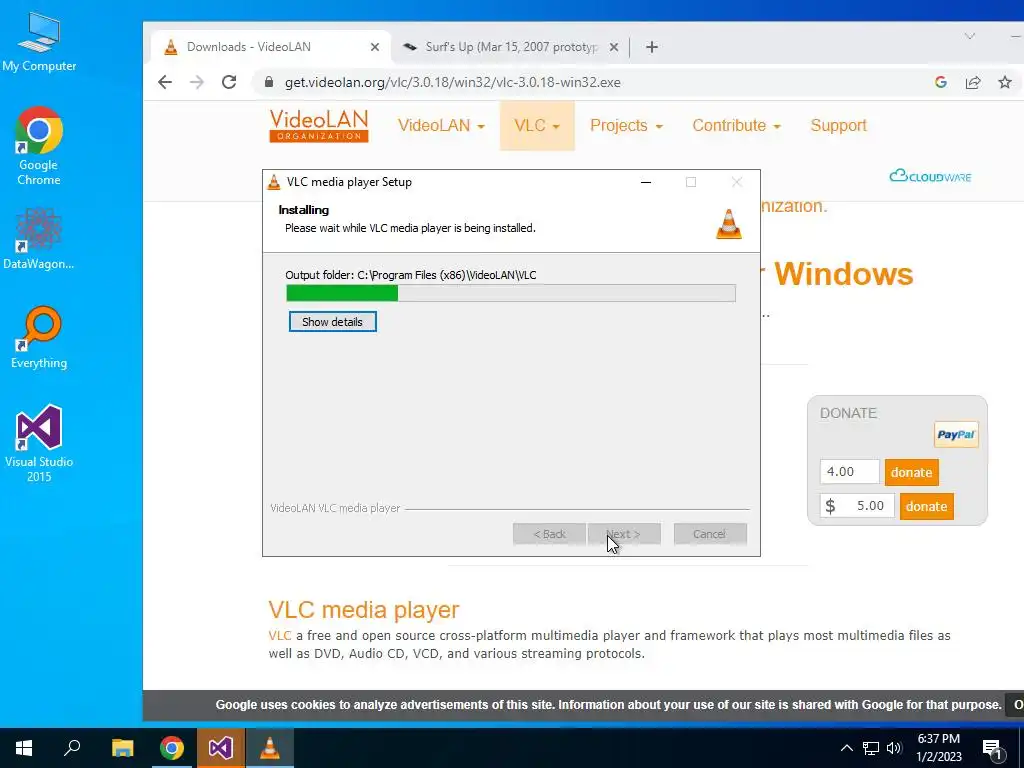Show hidden system tray icons
The image size is (1024, 768).
point(846,748)
